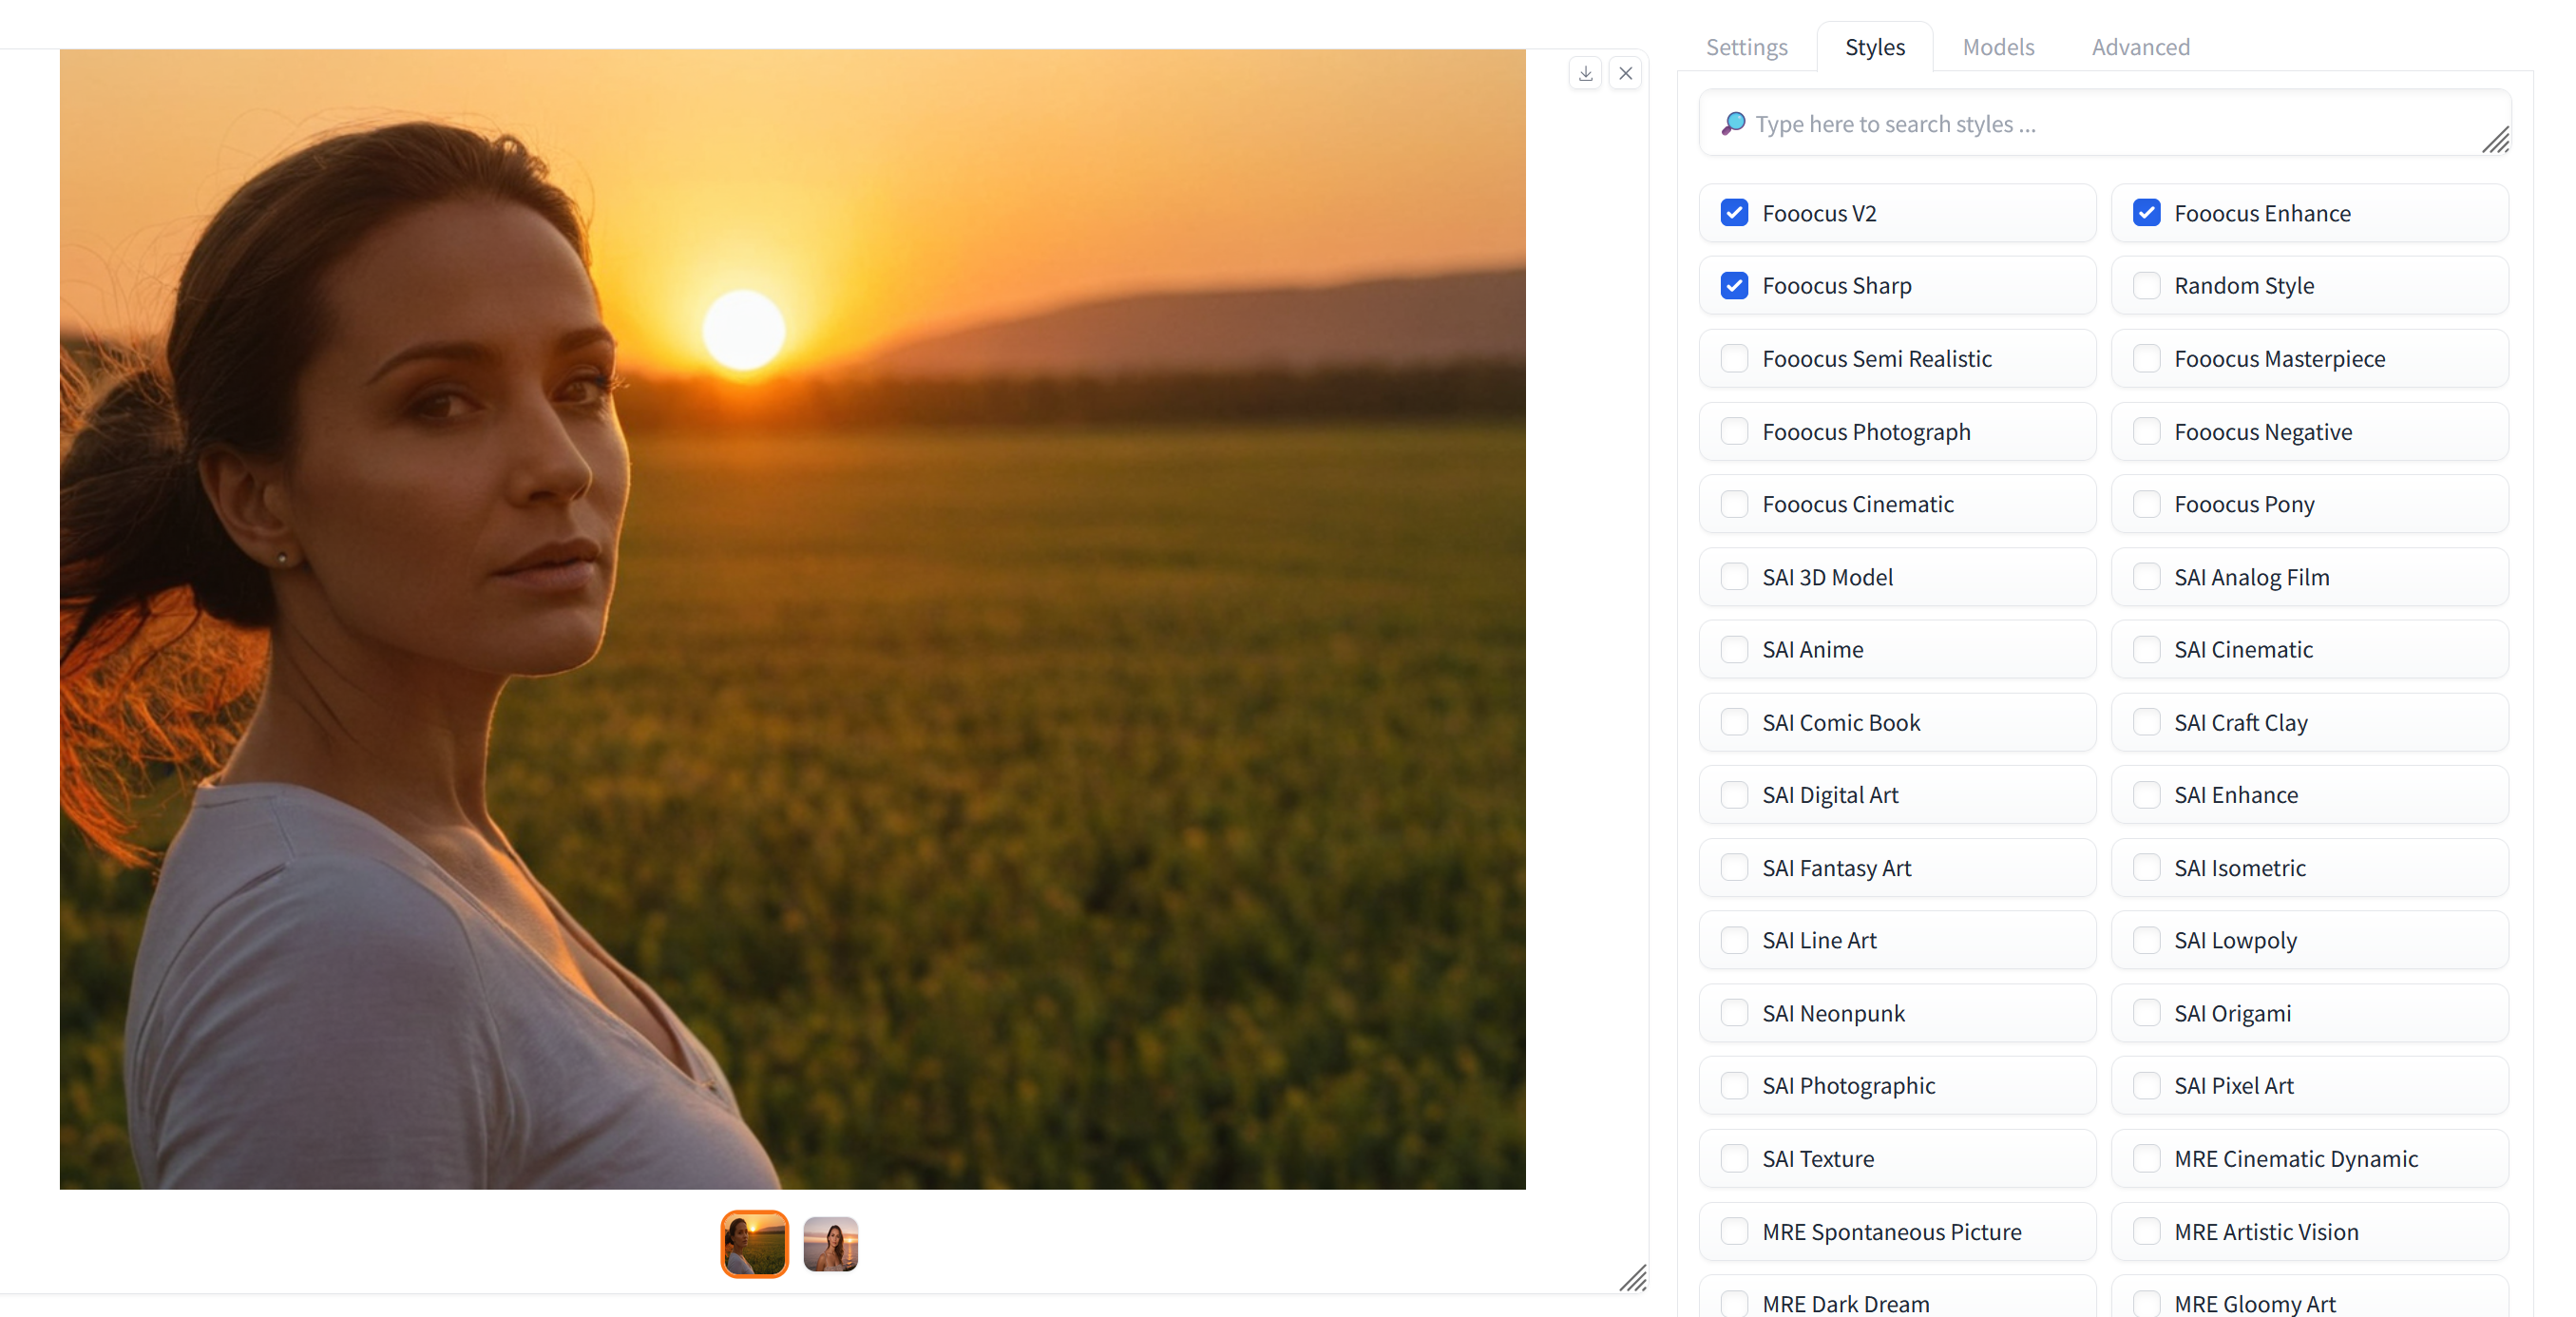Uncheck Fooocus Enhance style

coord(2146,213)
